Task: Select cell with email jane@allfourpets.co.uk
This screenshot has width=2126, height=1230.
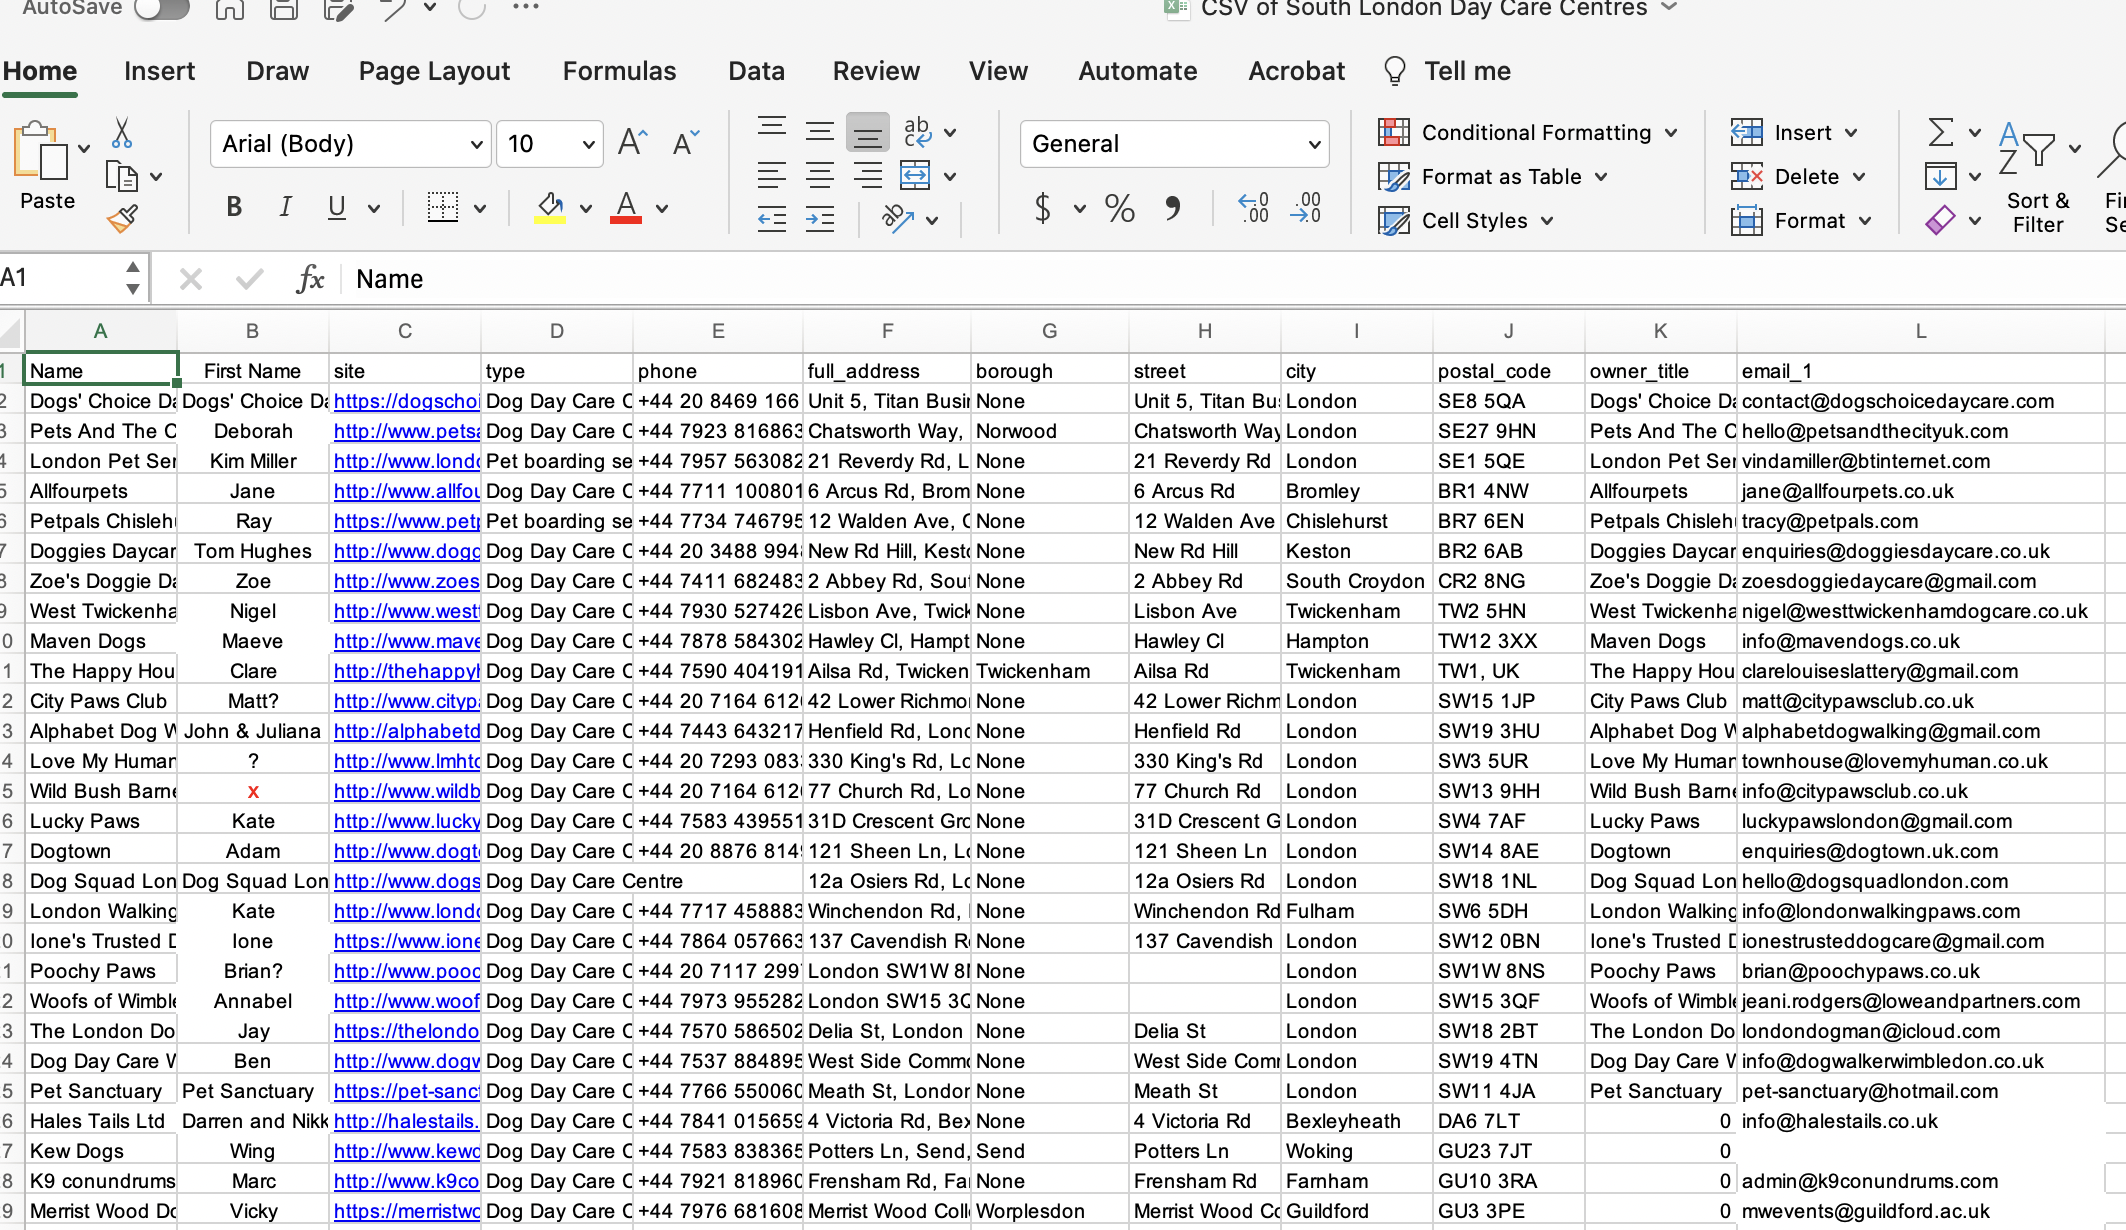Action: click(1920, 491)
